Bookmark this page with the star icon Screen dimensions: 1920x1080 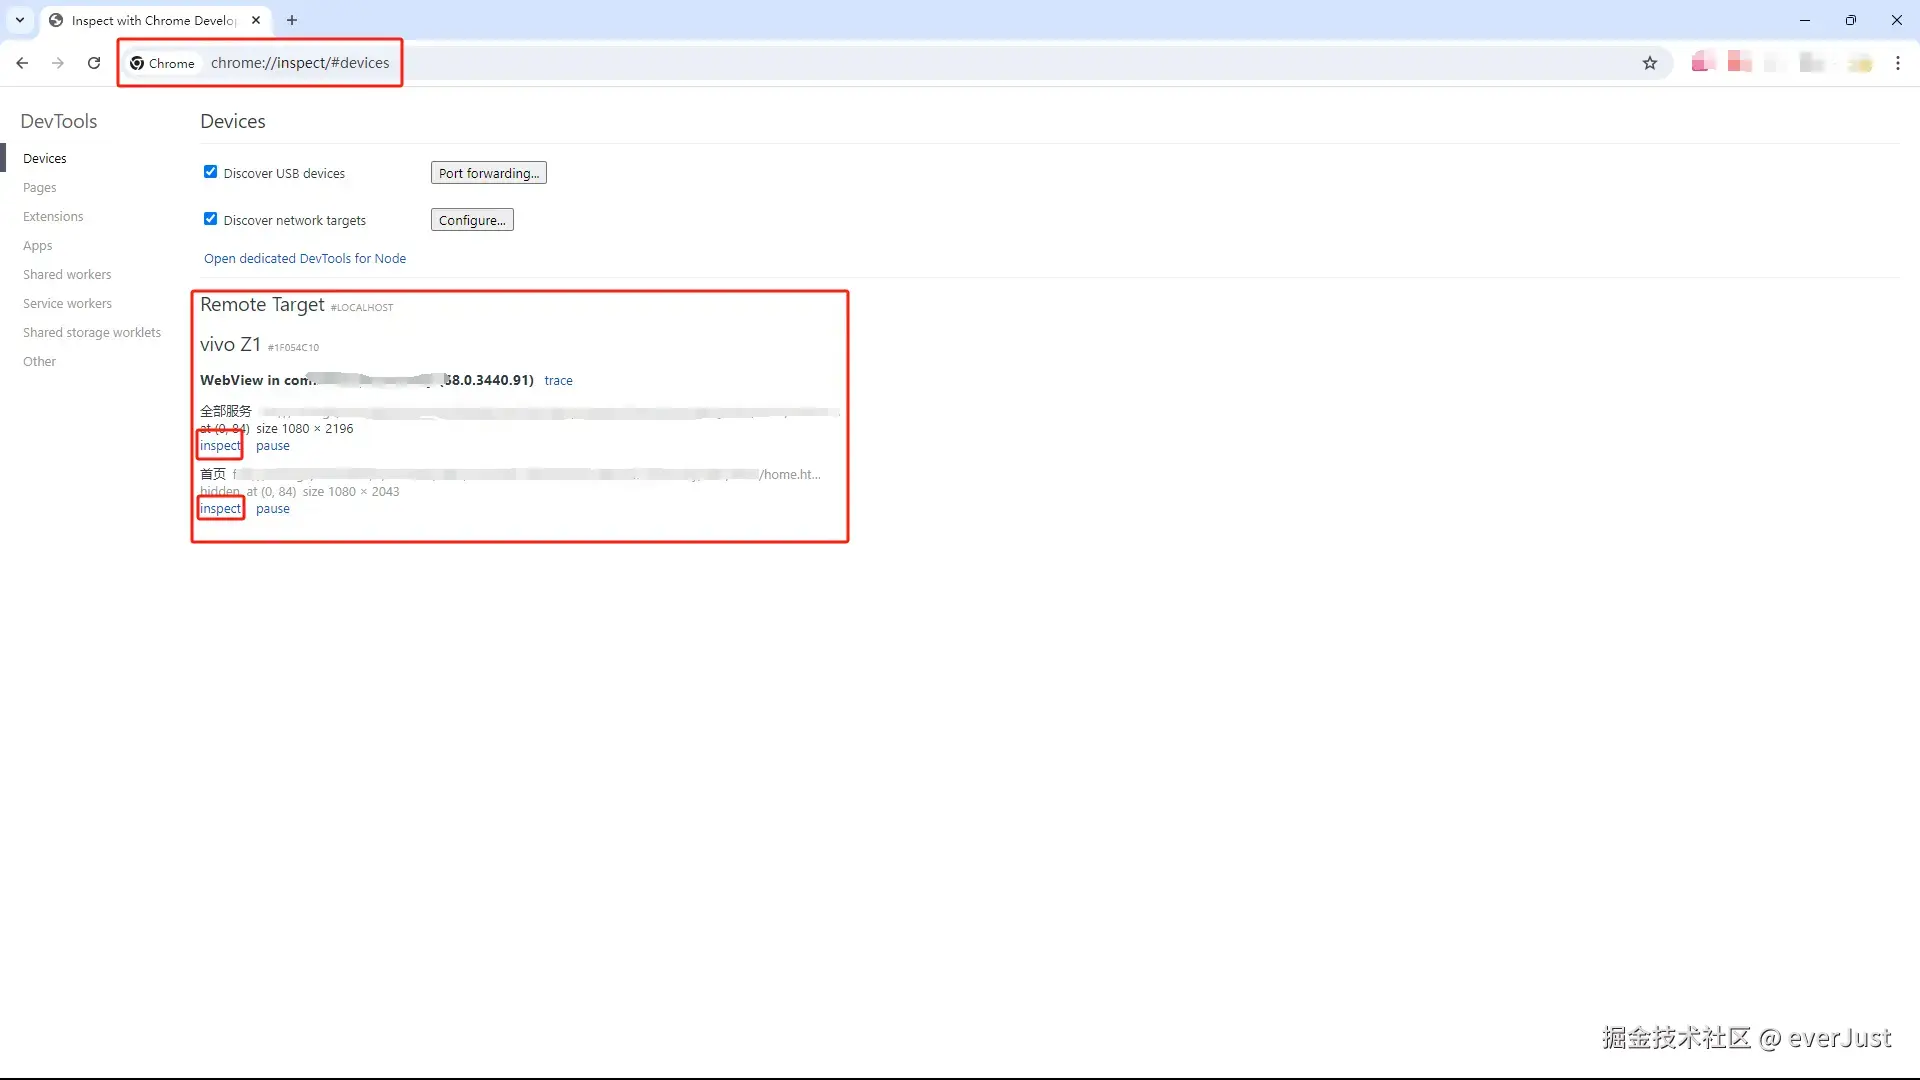[1650, 63]
